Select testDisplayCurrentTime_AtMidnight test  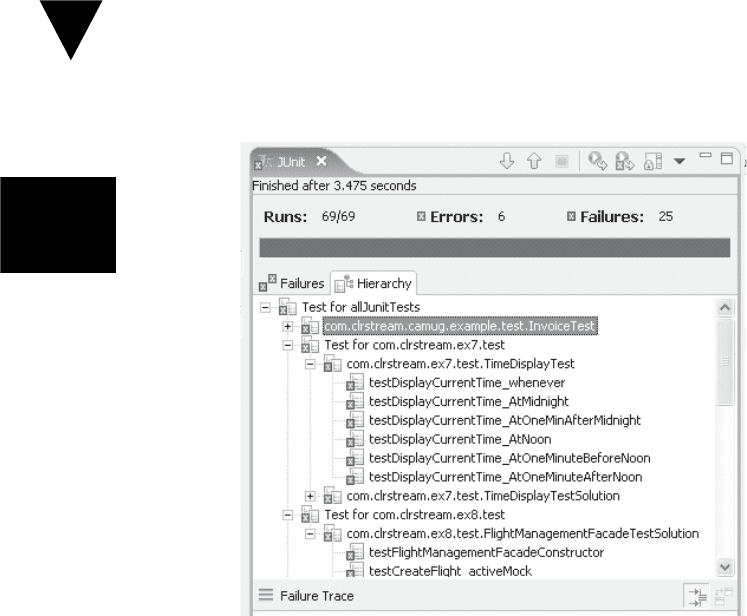tap(469, 401)
